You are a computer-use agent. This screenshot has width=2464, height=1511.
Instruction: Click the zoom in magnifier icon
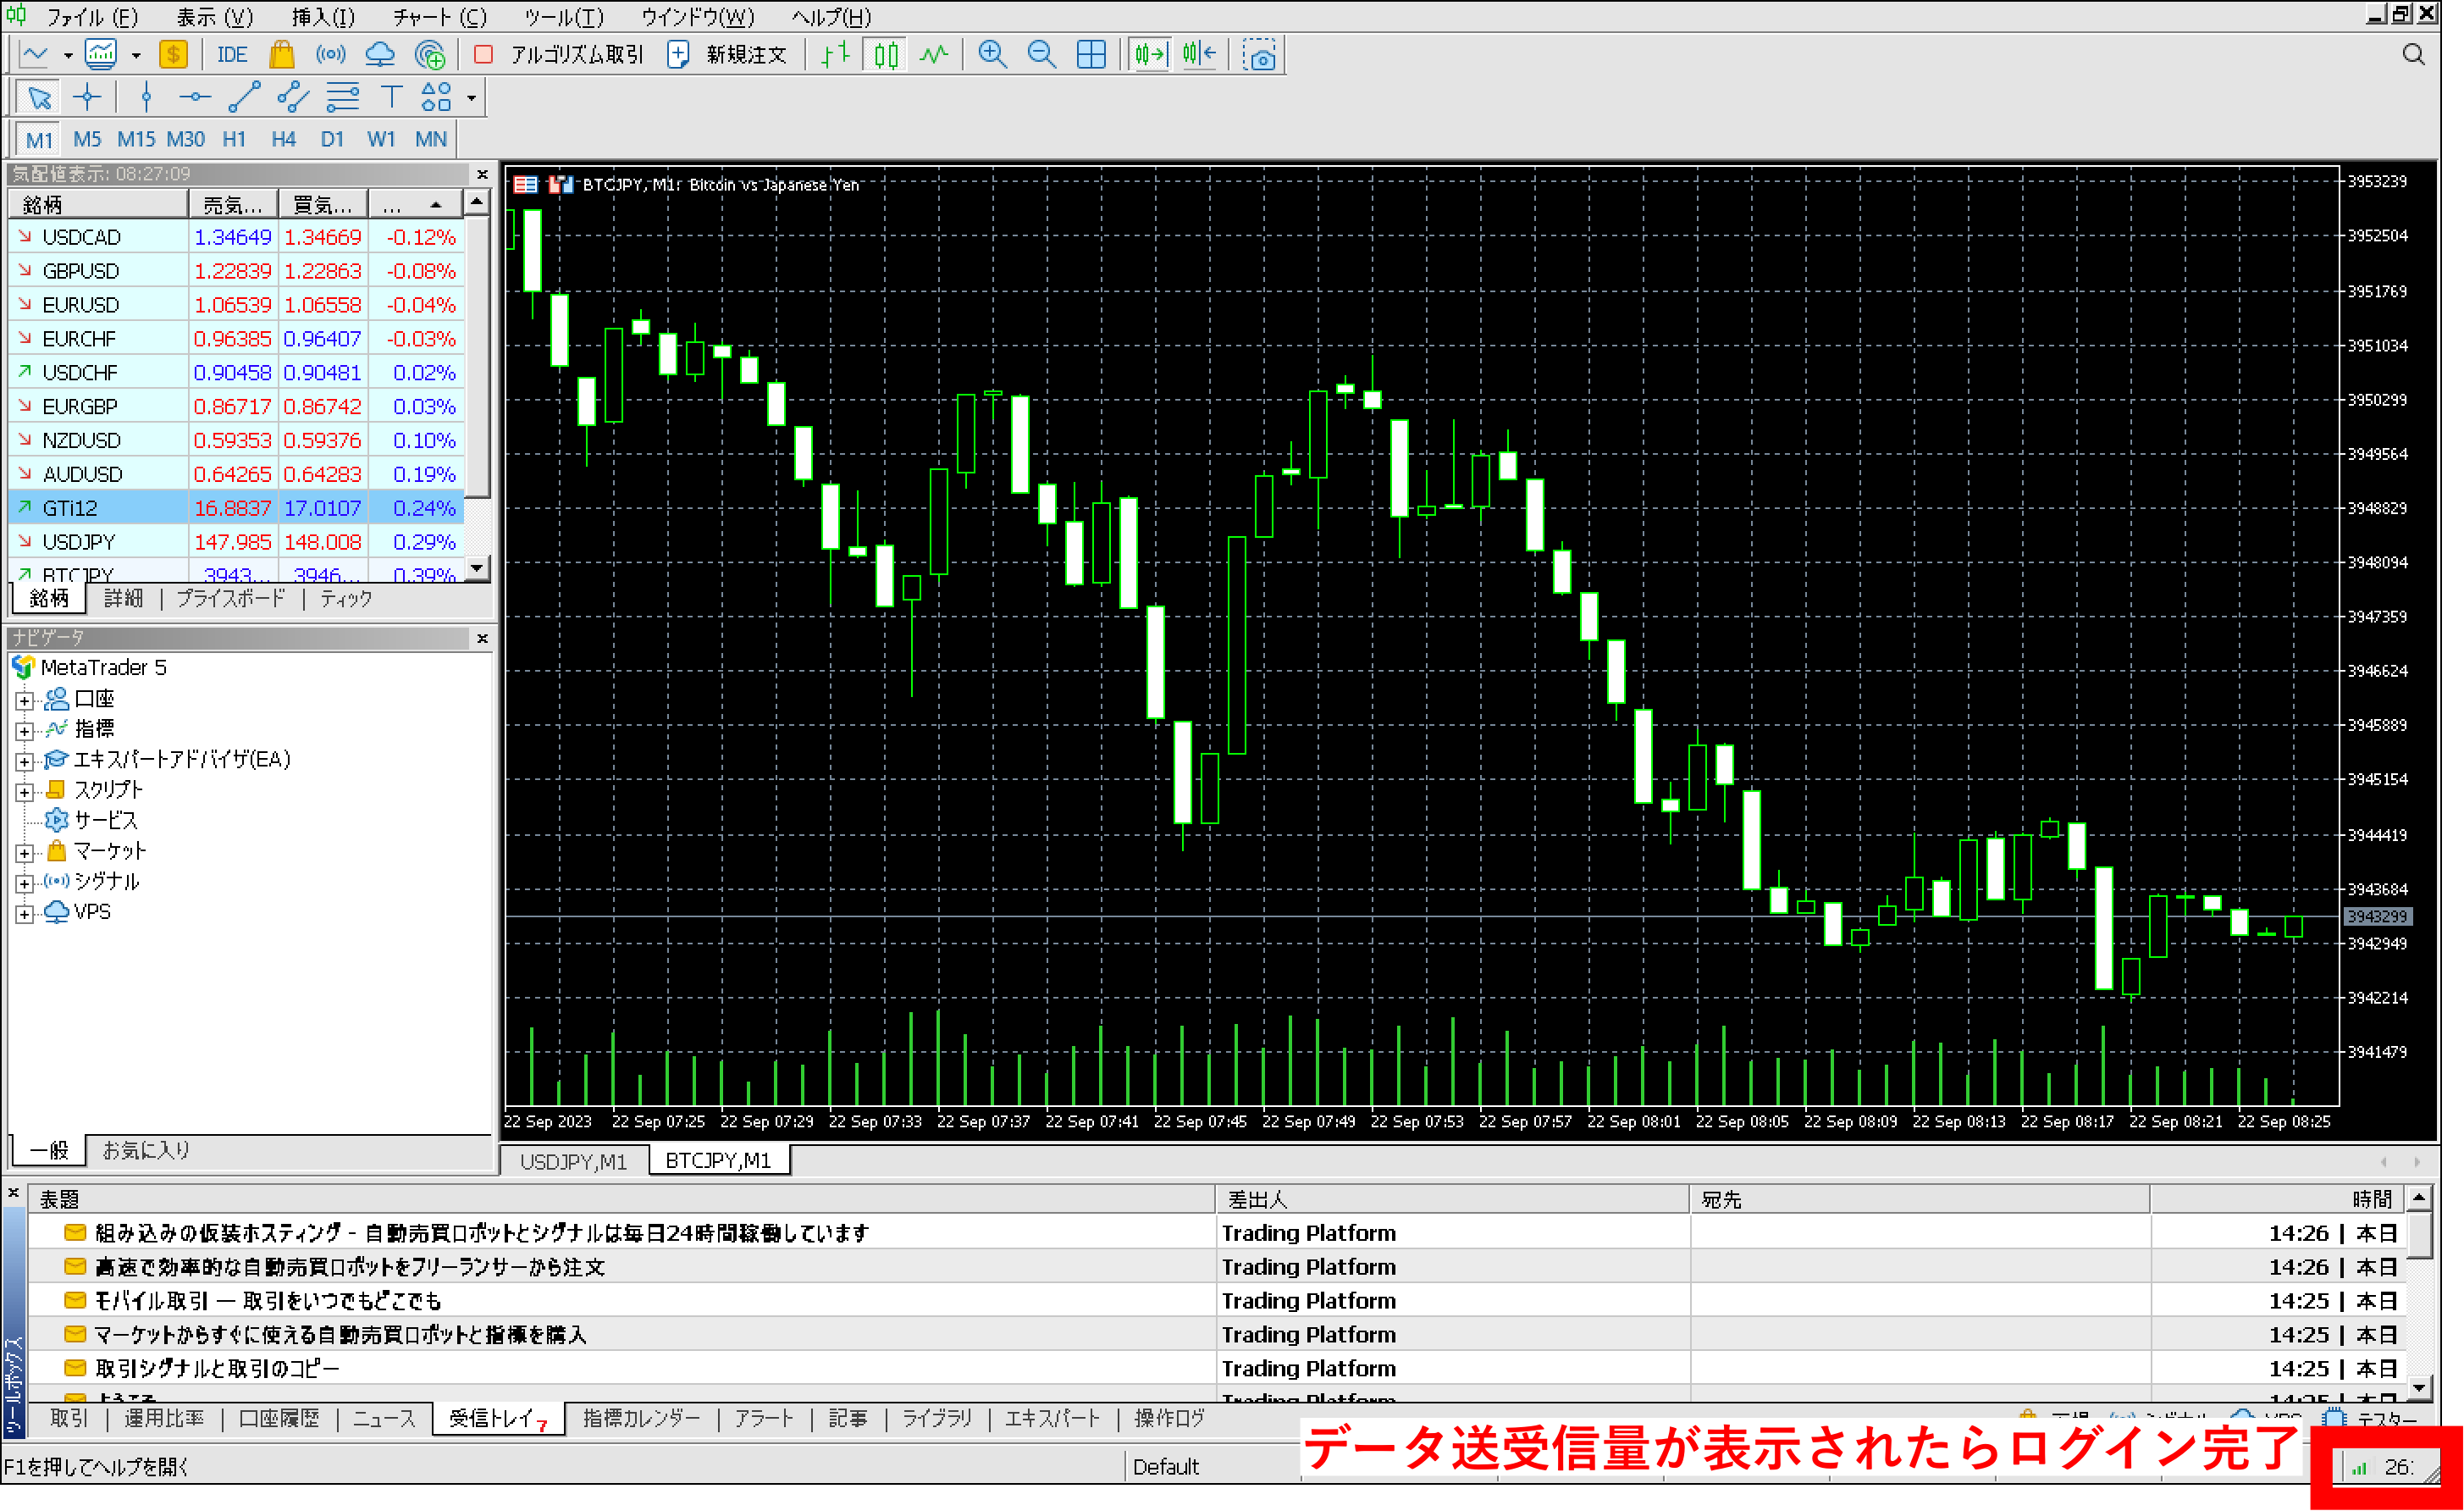[991, 54]
